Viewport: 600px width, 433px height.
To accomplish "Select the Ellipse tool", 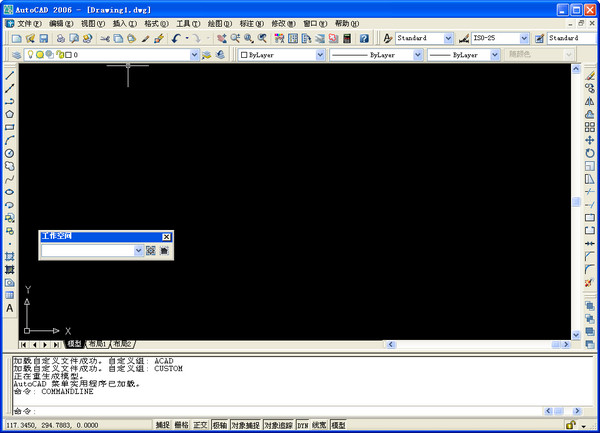I will coord(10,192).
